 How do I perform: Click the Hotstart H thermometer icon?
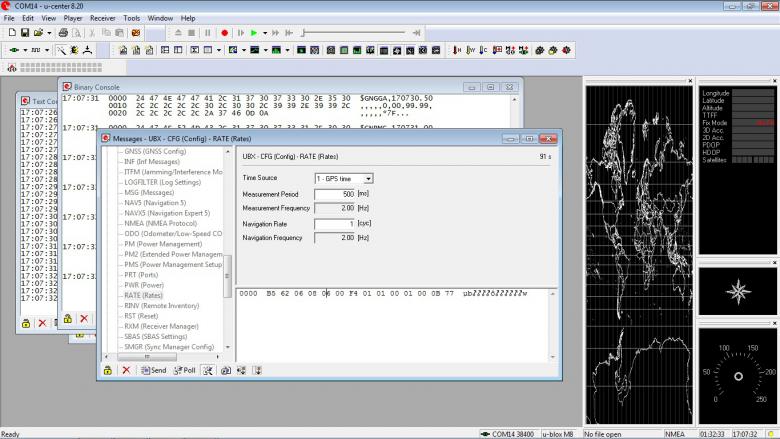[x=457, y=50]
